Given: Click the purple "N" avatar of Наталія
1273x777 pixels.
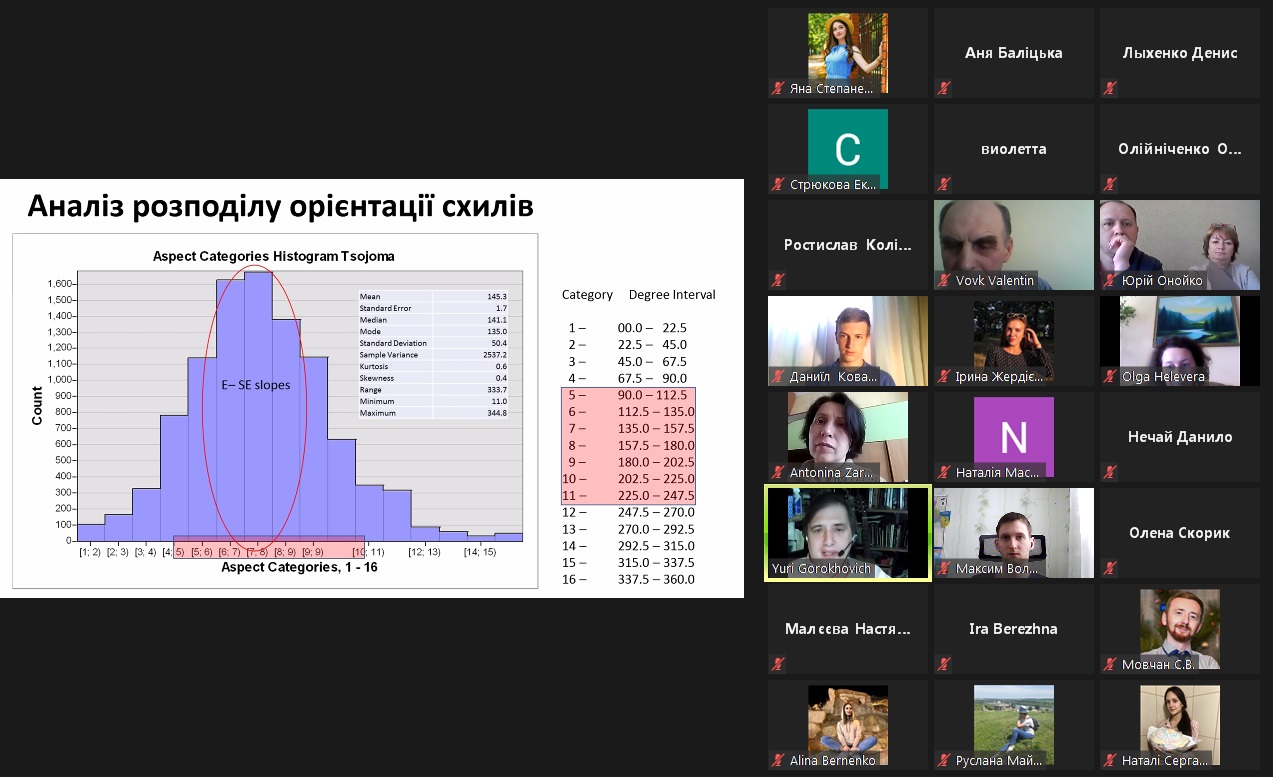Looking at the screenshot, I should [1013, 436].
